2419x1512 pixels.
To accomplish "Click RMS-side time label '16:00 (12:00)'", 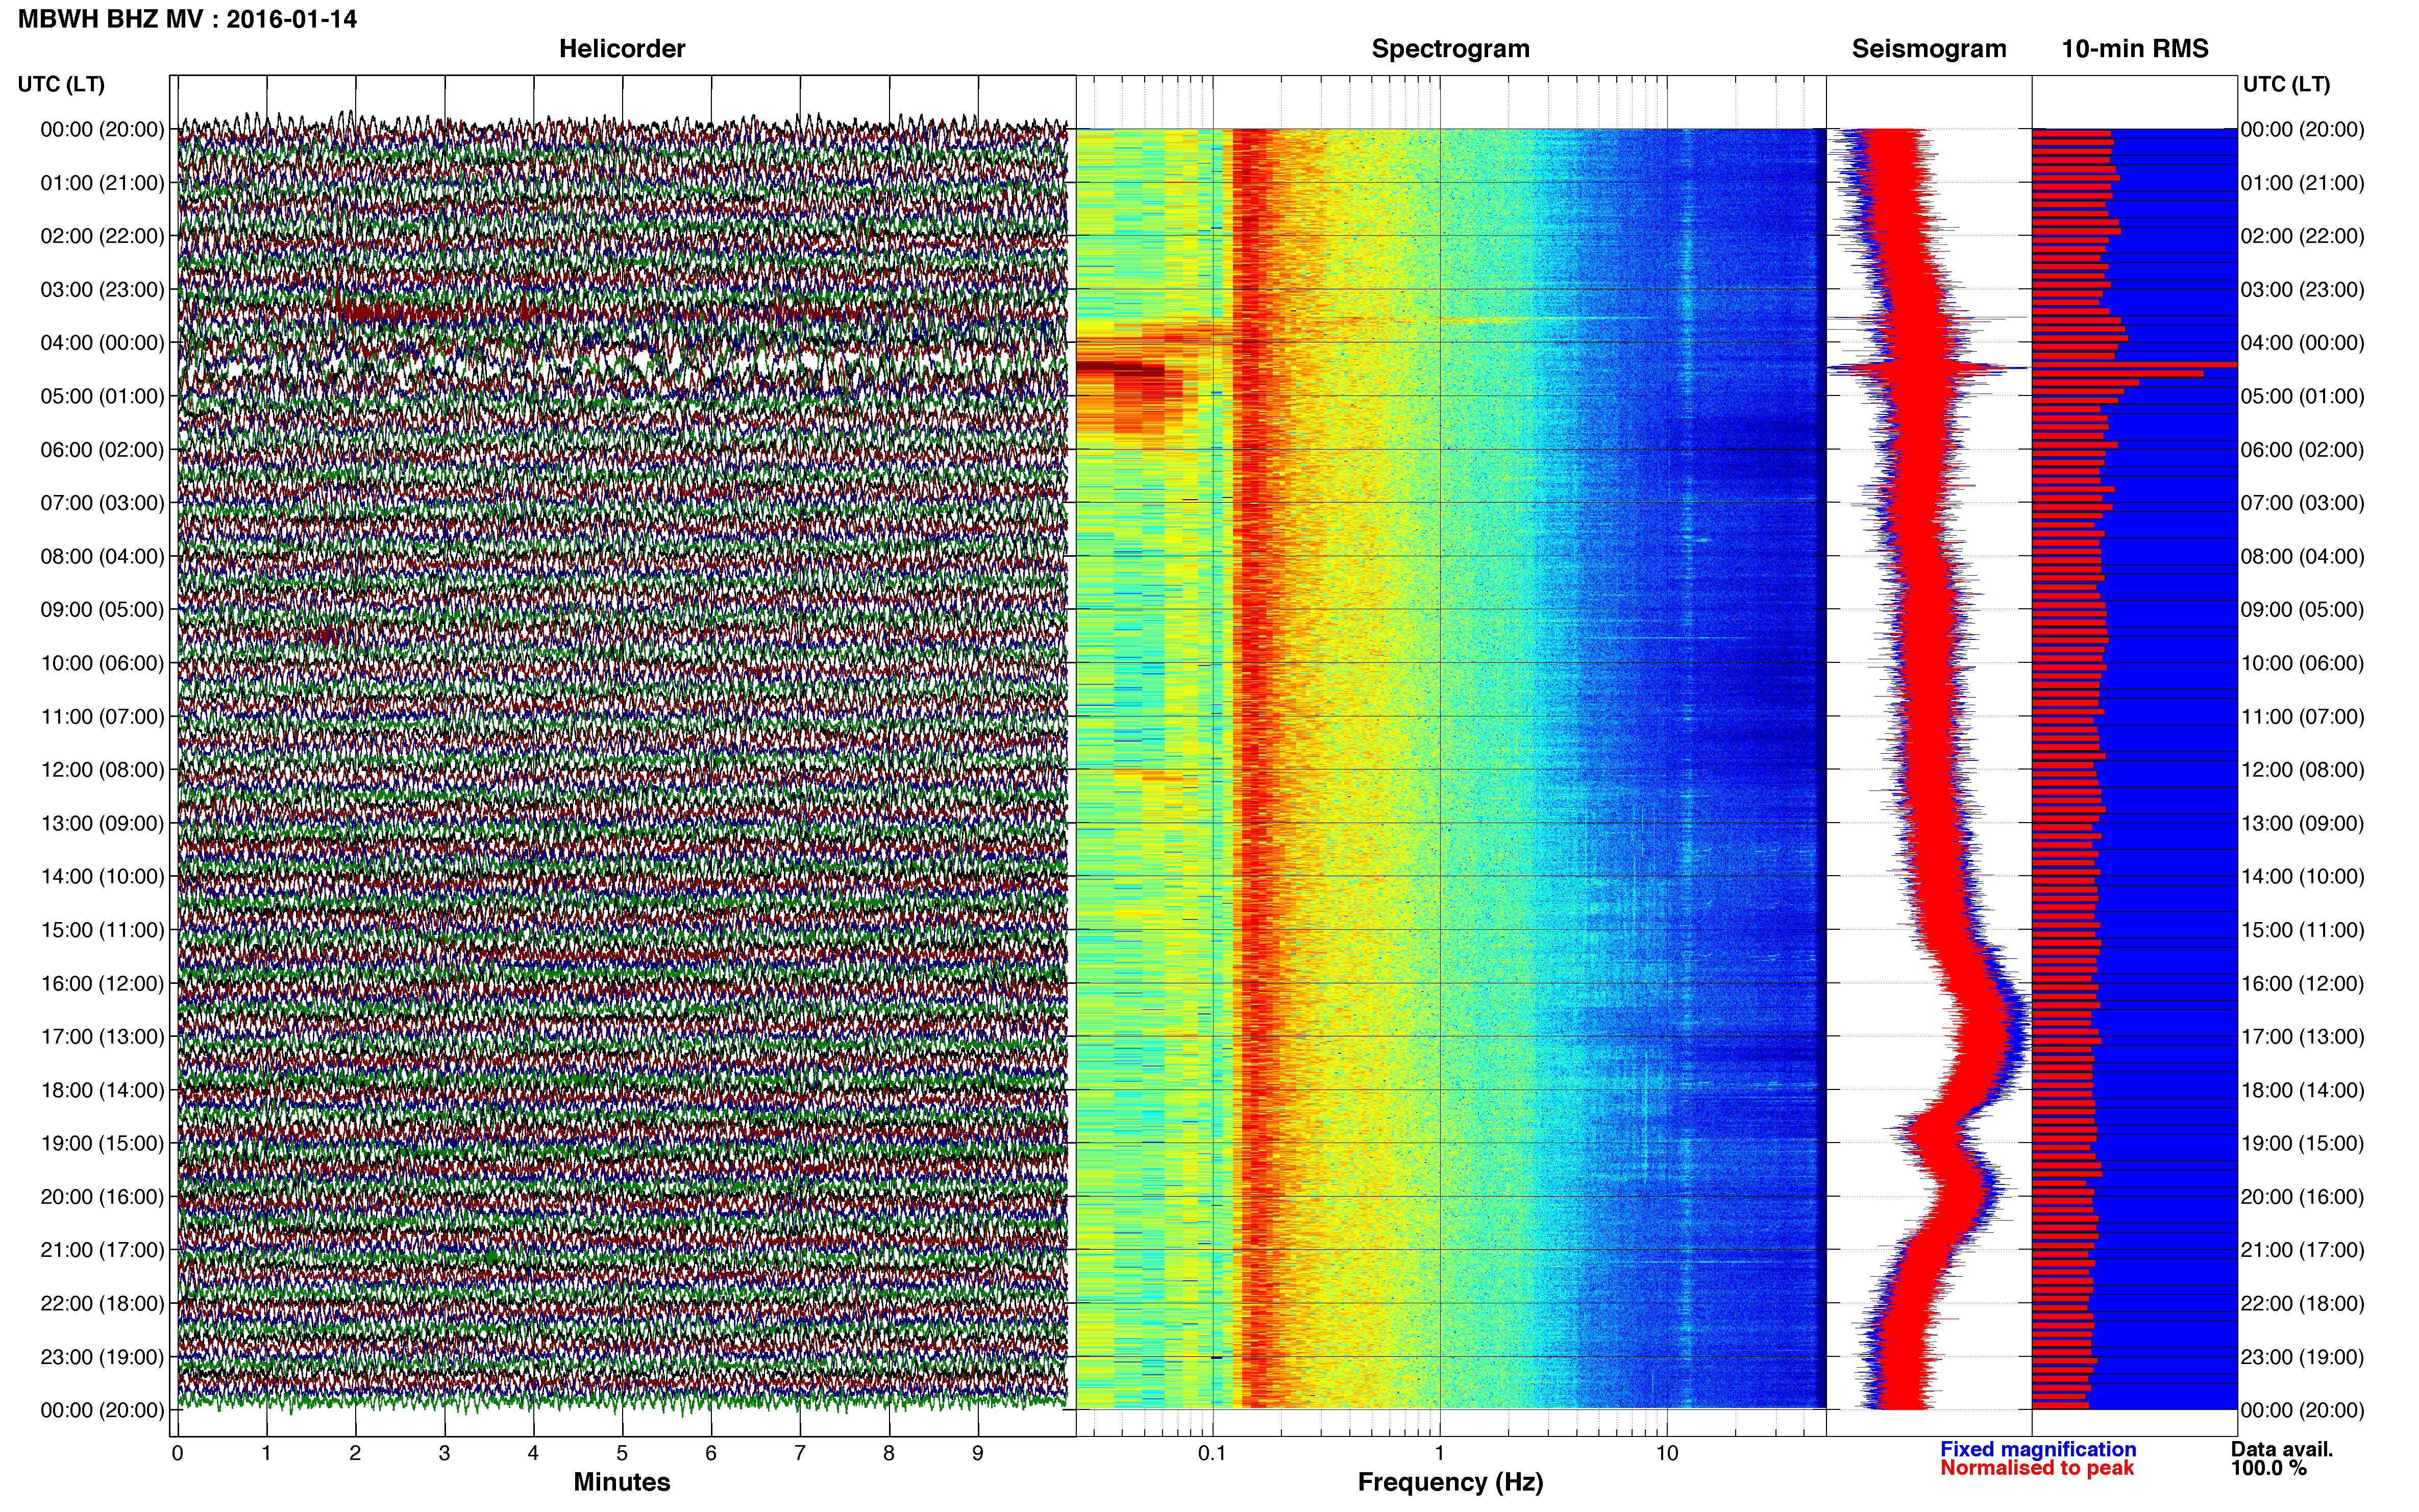I will click(x=2303, y=983).
